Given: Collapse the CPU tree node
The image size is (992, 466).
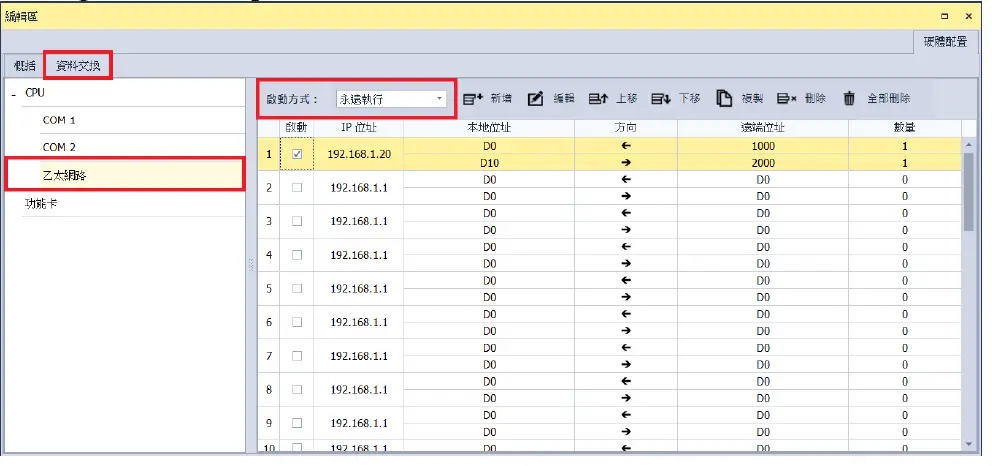Looking at the screenshot, I should pos(13,94).
